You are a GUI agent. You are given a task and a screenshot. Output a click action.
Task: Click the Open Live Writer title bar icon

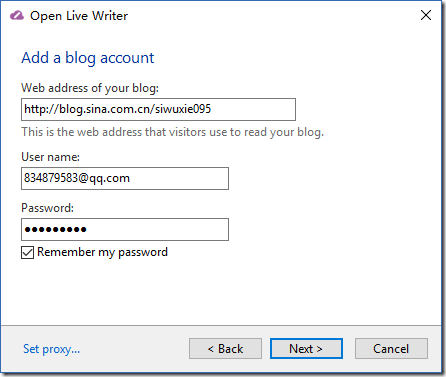[x=17, y=16]
